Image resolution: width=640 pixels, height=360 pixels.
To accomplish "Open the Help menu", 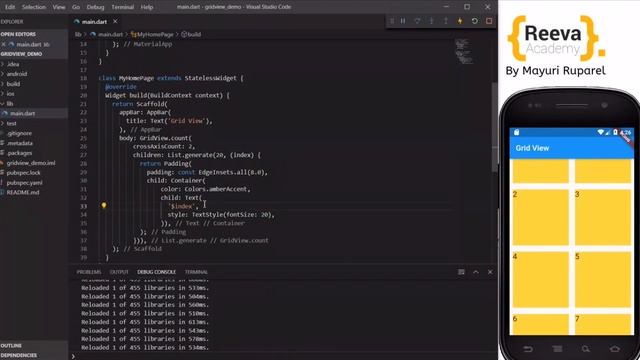I will [147, 7].
